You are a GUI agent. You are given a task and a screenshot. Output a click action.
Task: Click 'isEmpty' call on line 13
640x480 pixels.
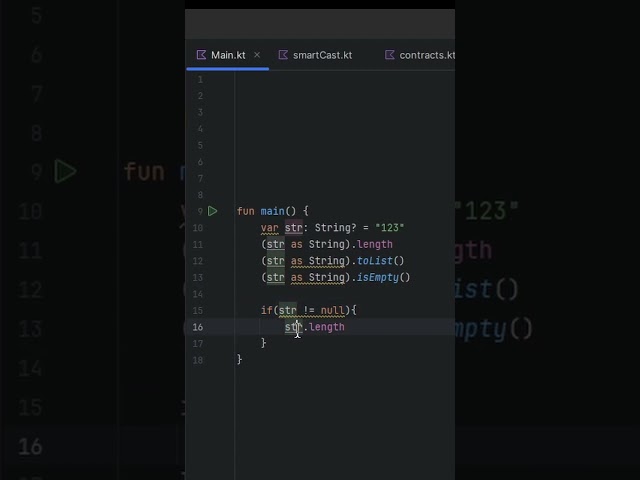[378, 278]
